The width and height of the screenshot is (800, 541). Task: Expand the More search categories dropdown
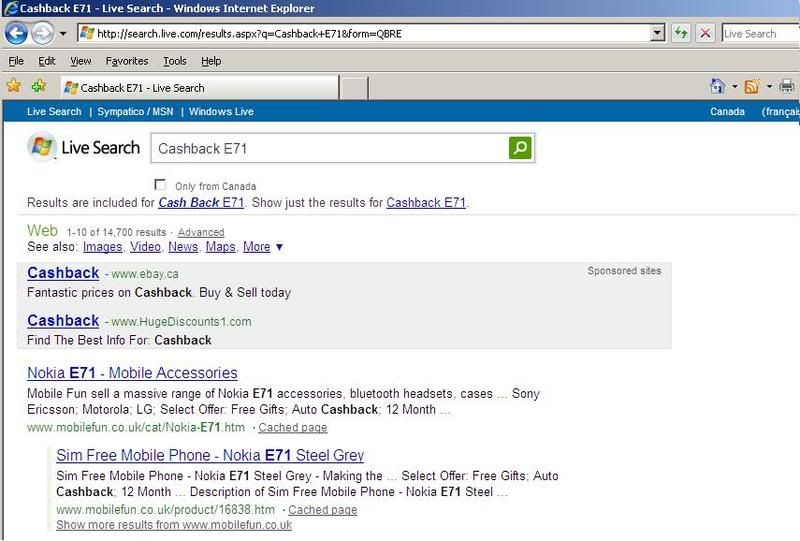coord(263,247)
